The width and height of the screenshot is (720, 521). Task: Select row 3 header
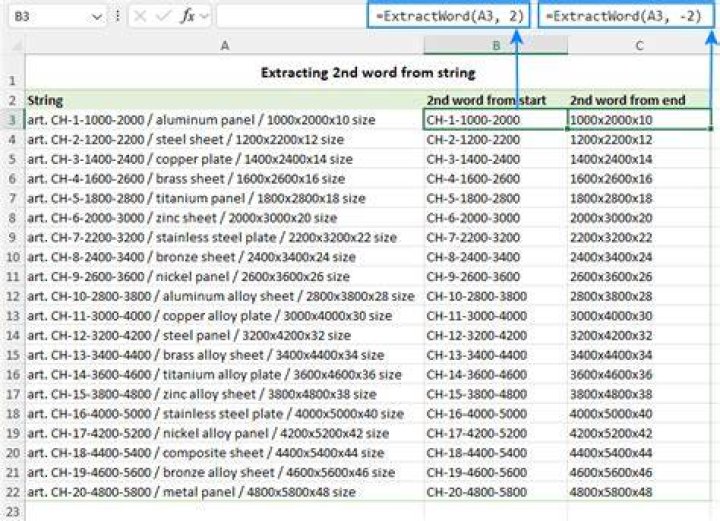[12, 120]
